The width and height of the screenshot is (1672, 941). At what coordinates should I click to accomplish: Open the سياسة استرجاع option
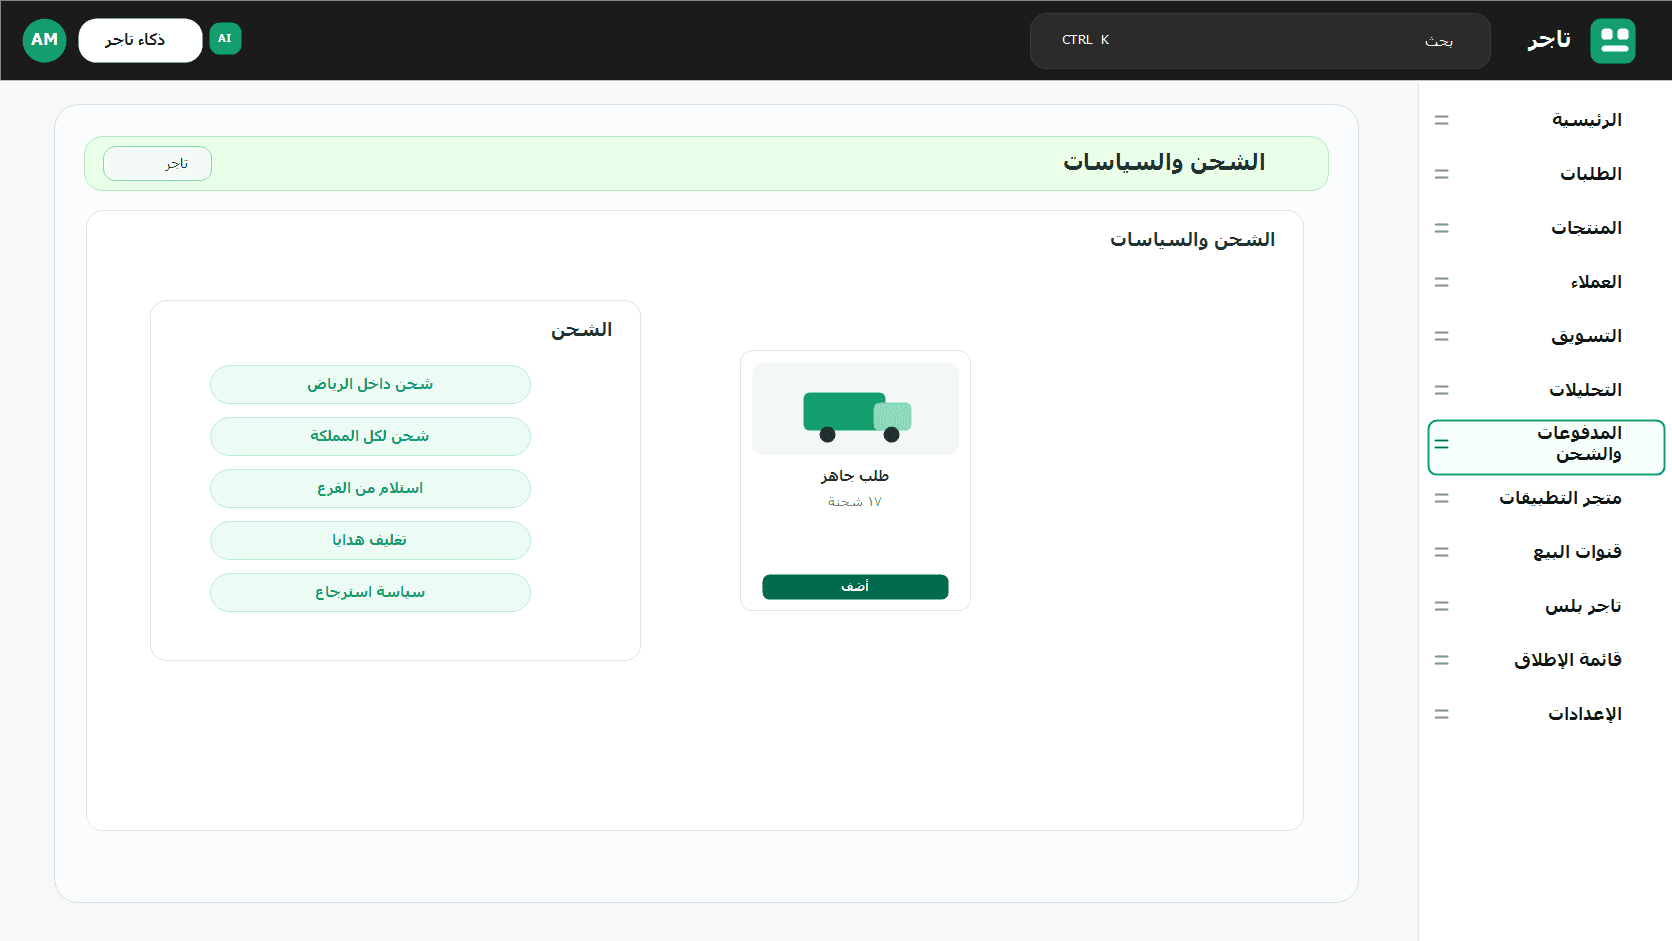pos(370,592)
